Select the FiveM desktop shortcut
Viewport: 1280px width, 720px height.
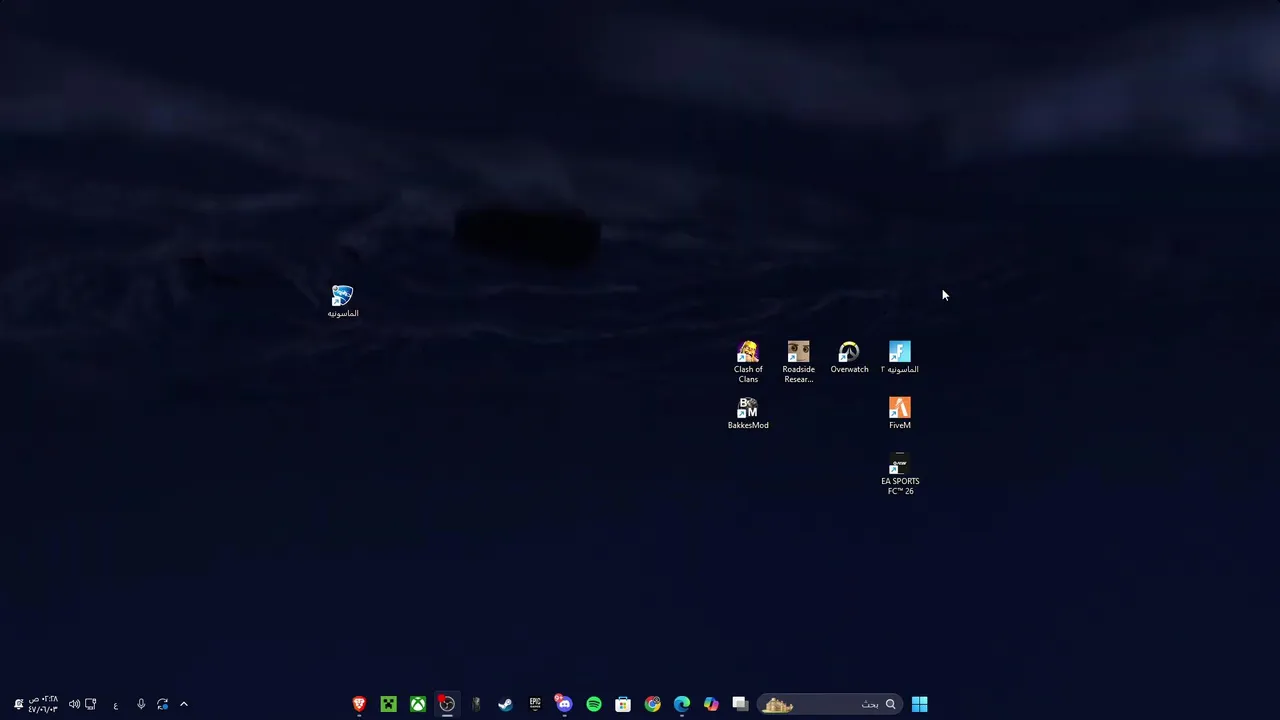point(900,413)
